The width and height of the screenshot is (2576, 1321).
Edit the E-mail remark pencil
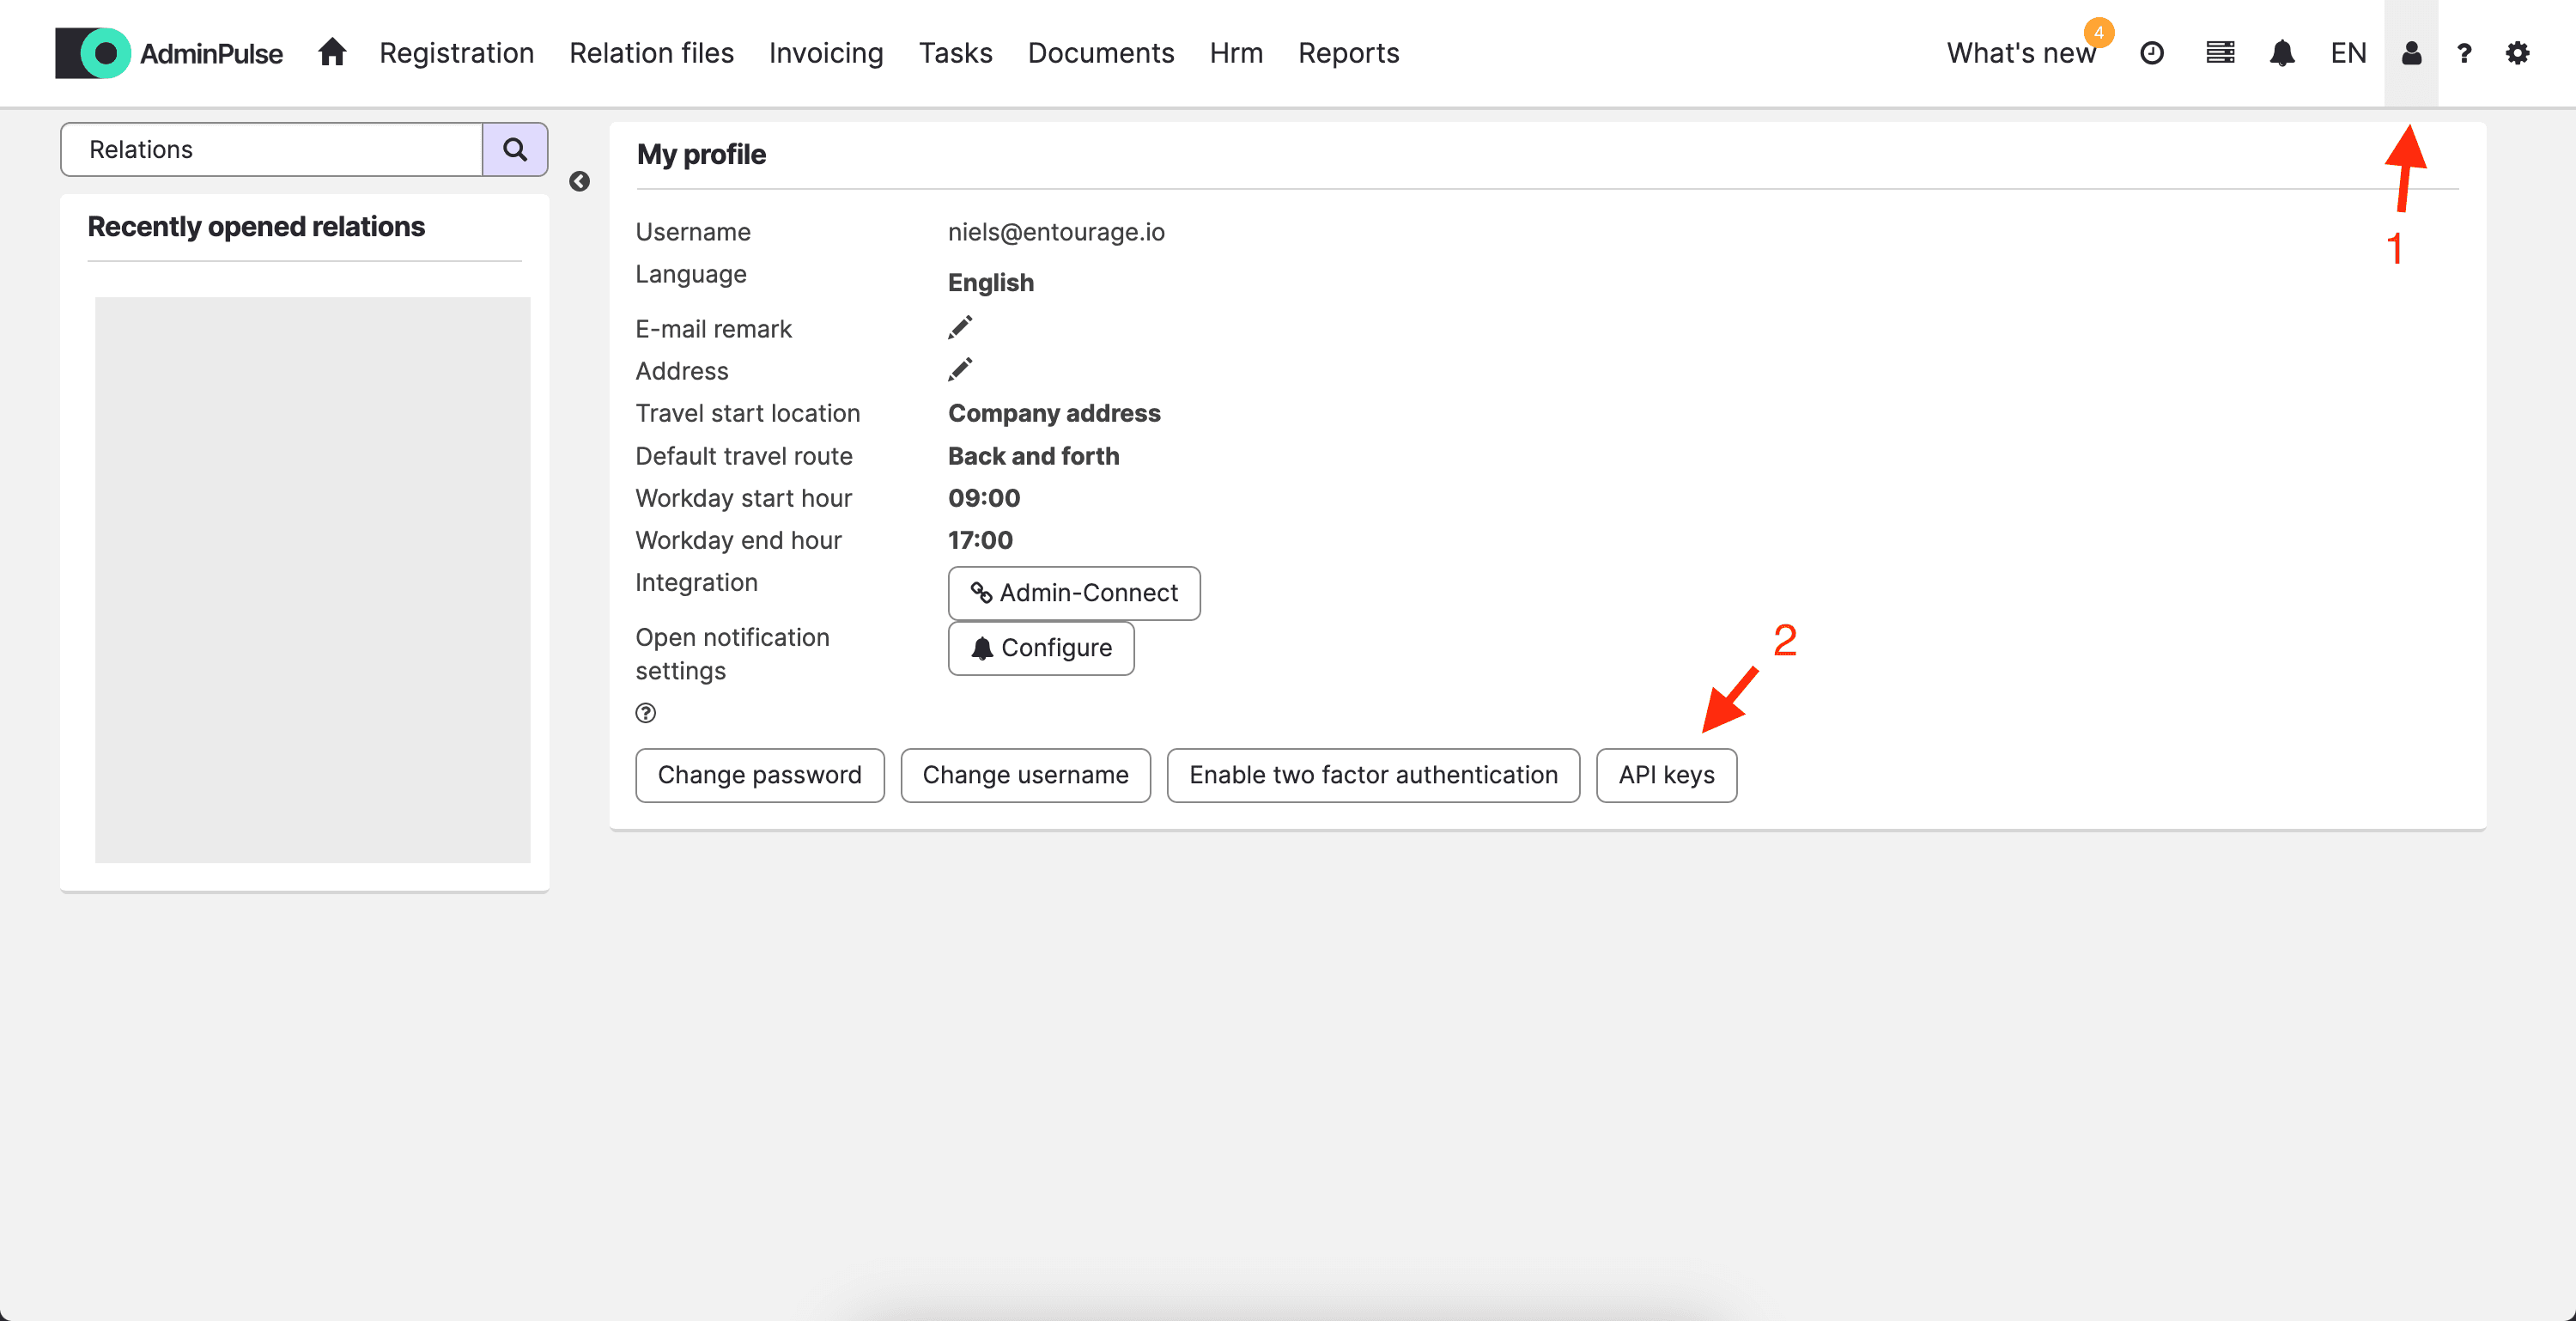[x=959, y=328]
